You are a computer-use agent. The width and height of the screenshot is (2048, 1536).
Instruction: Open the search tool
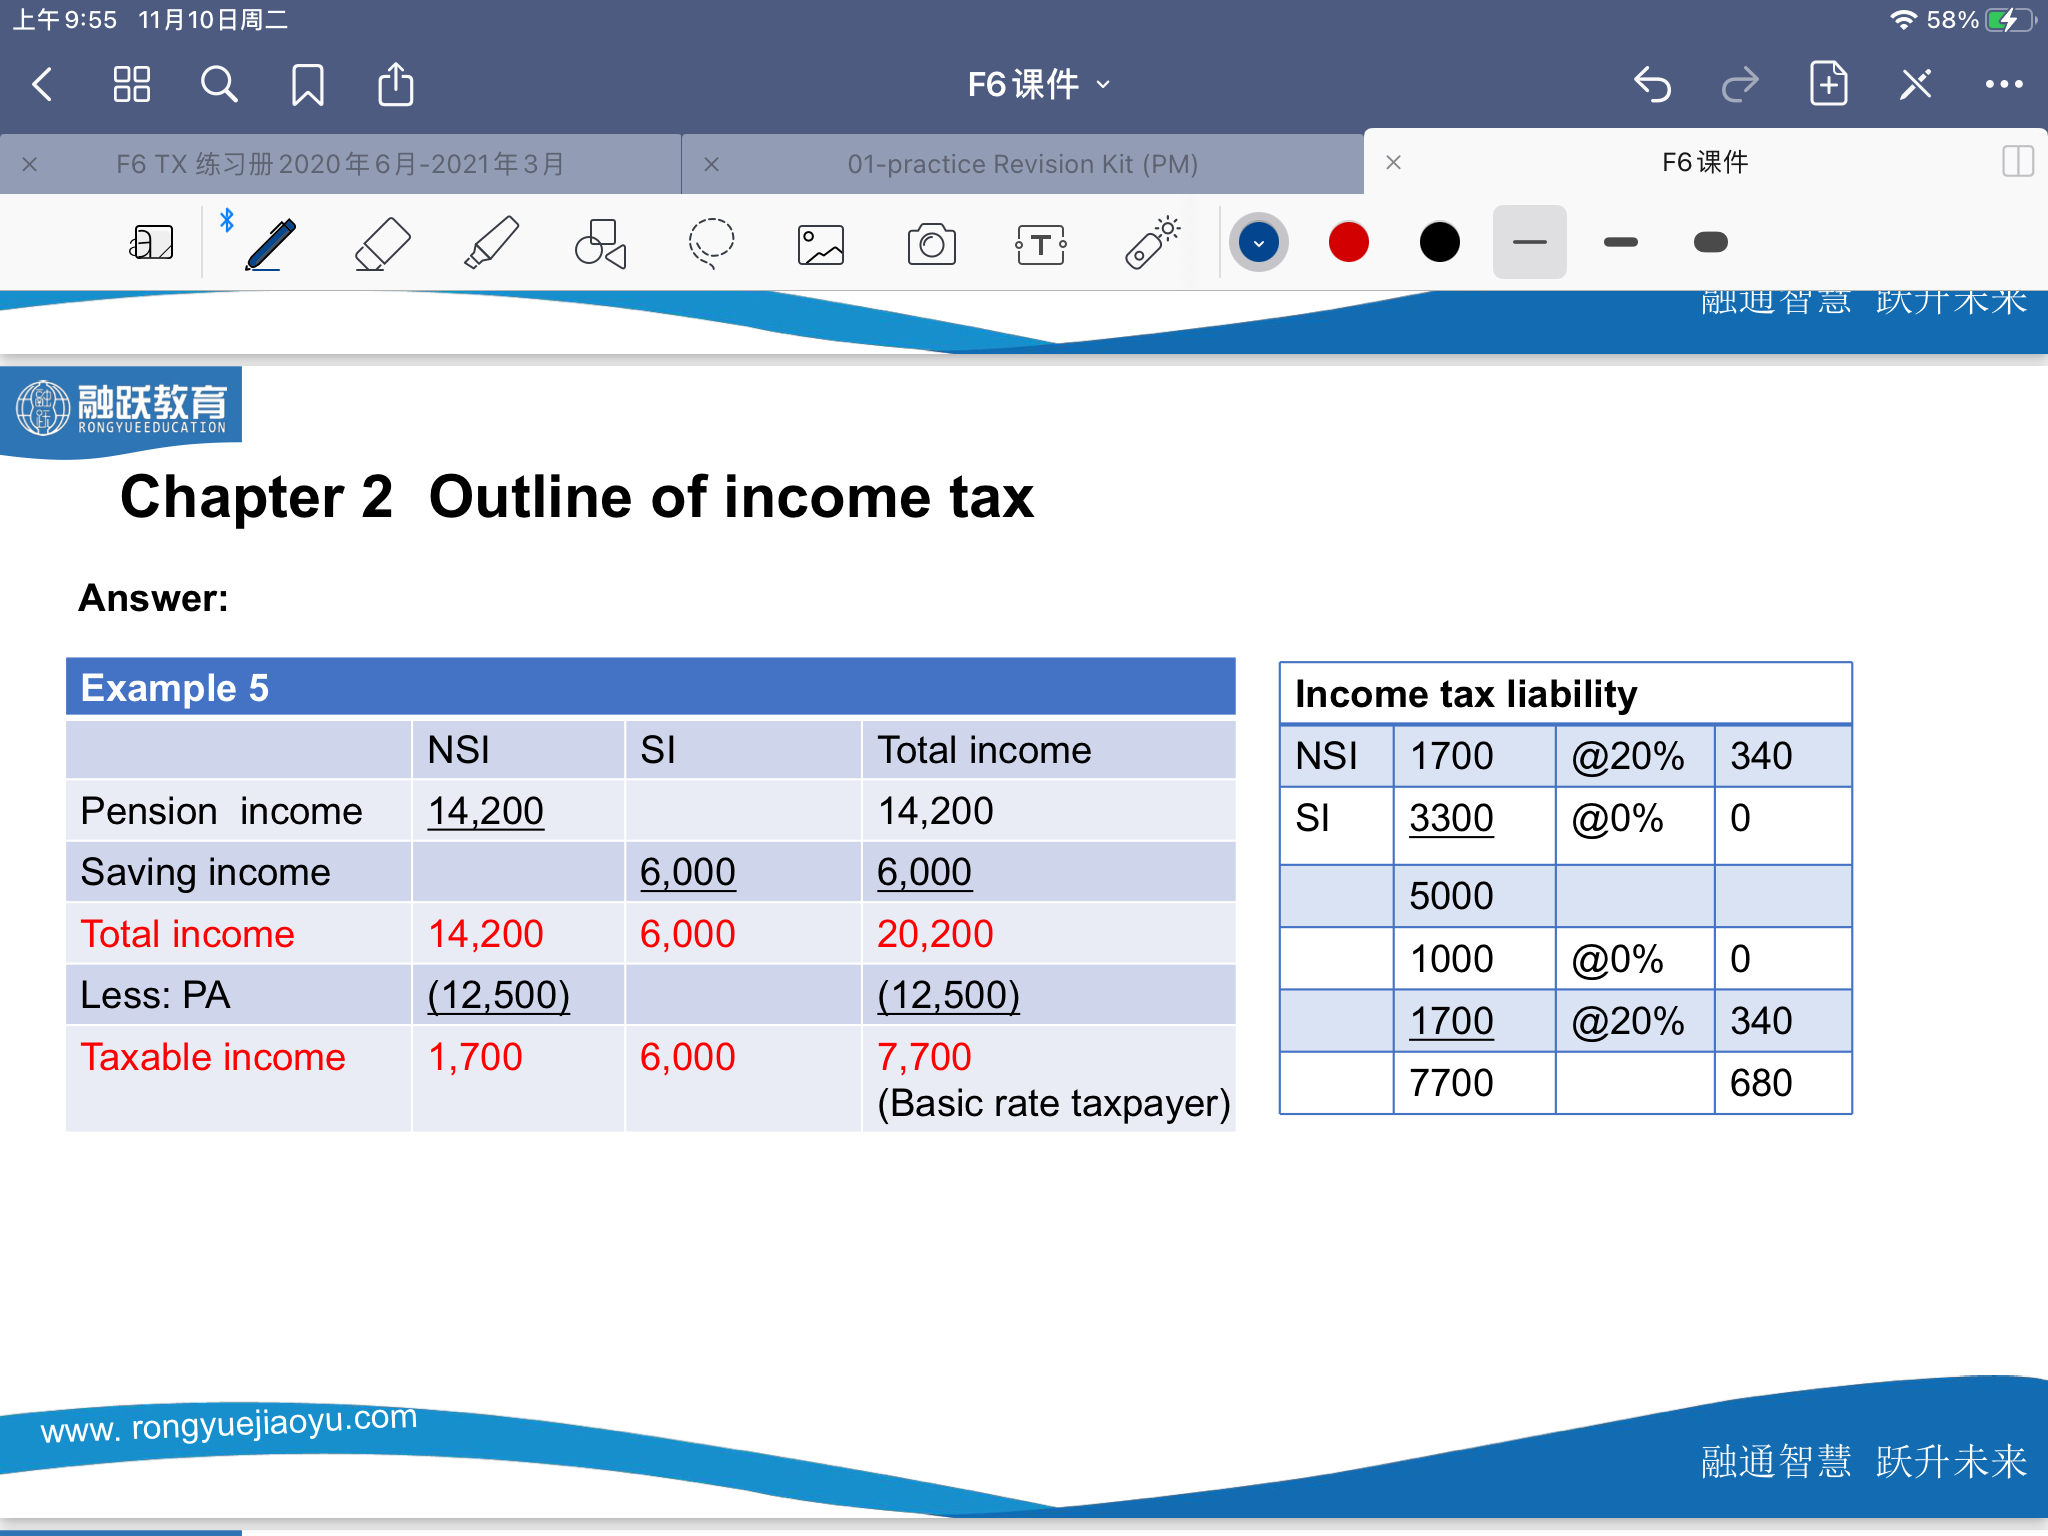coord(219,85)
